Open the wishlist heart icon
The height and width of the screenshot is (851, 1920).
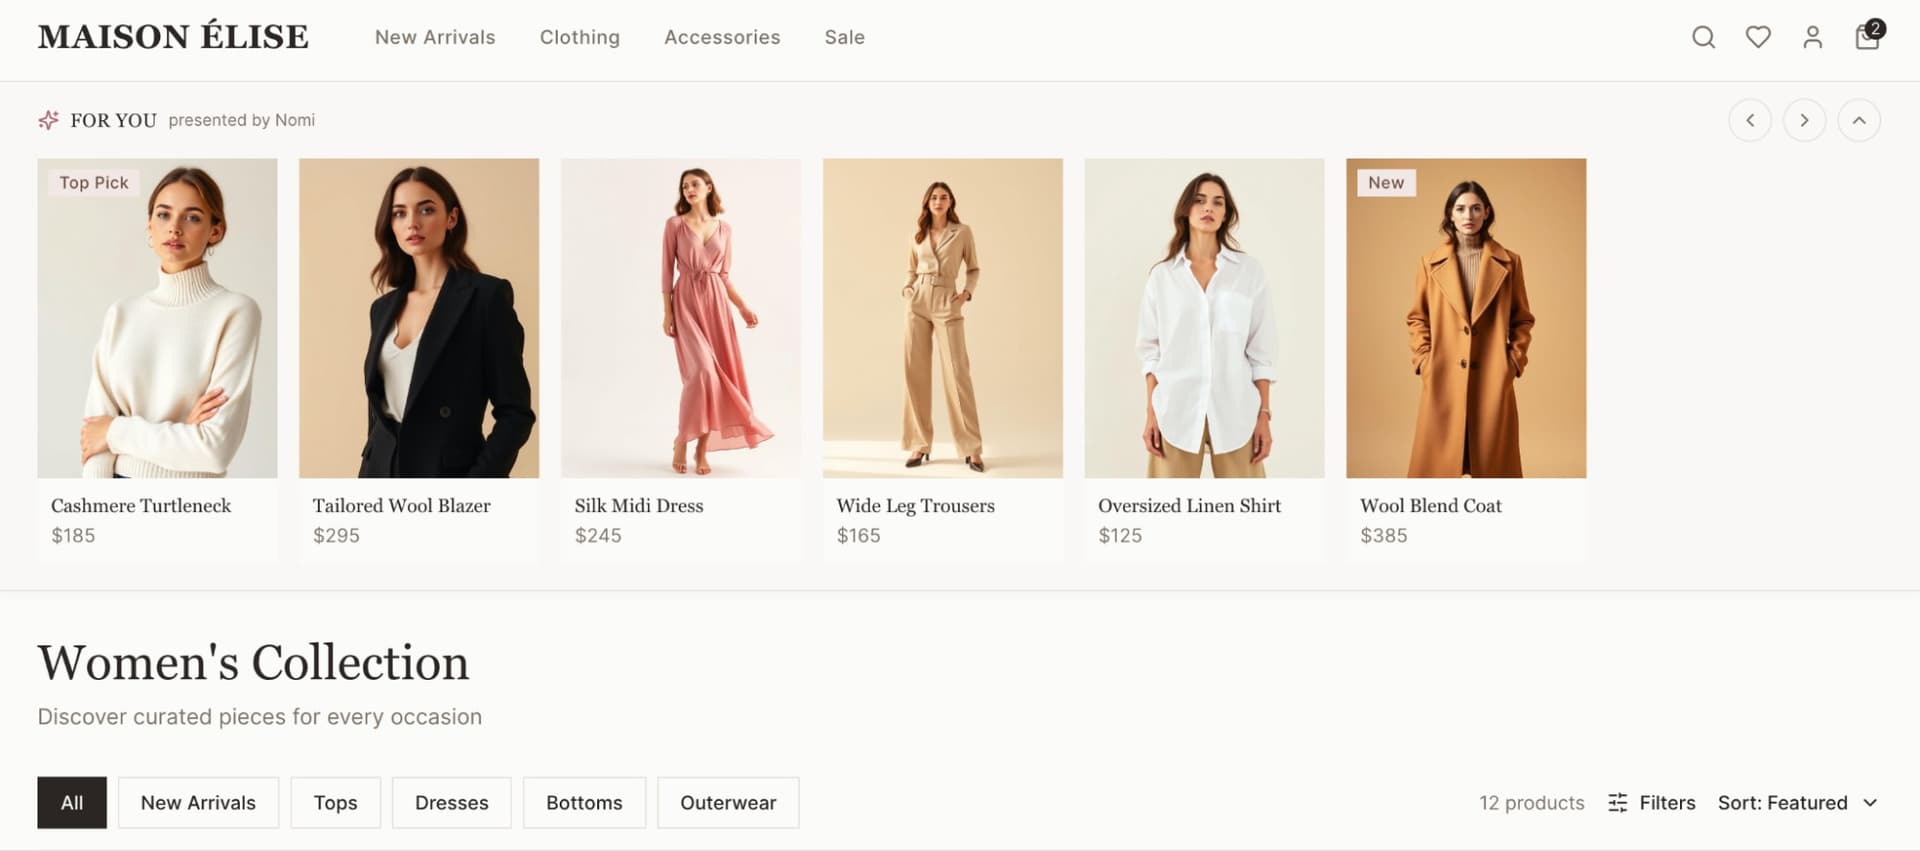[1758, 37]
